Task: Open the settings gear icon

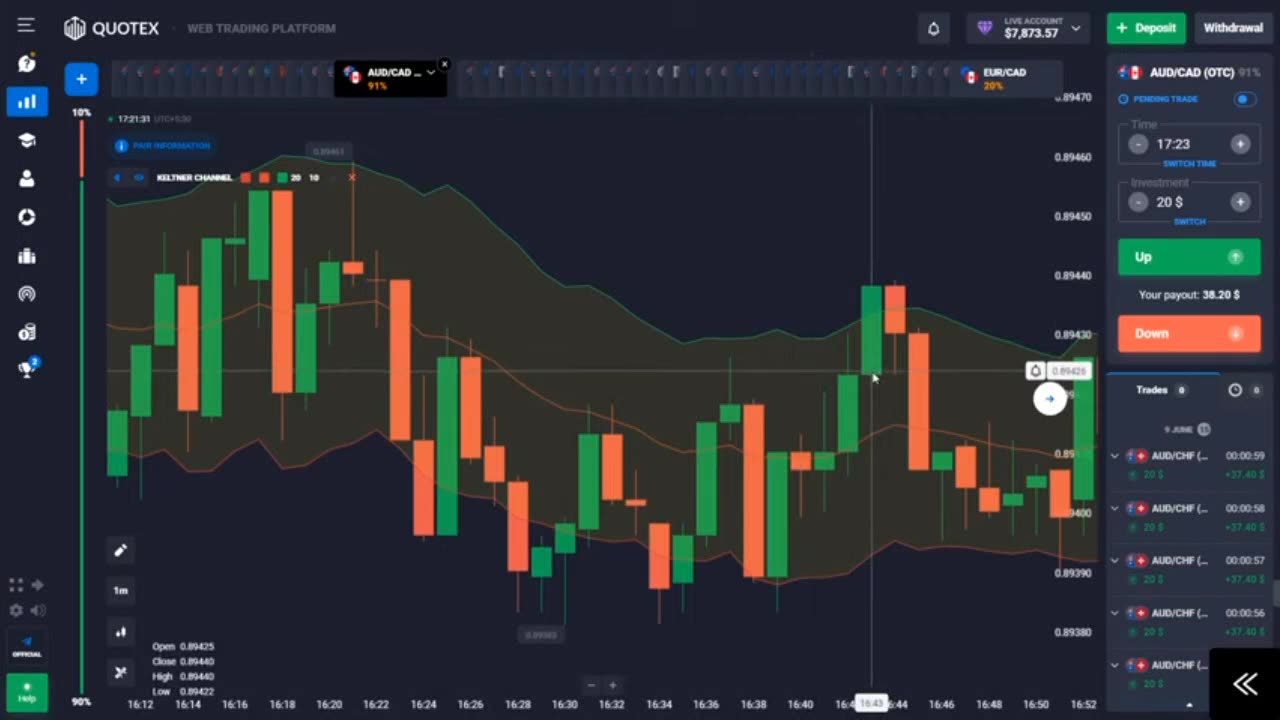Action: pos(16,610)
